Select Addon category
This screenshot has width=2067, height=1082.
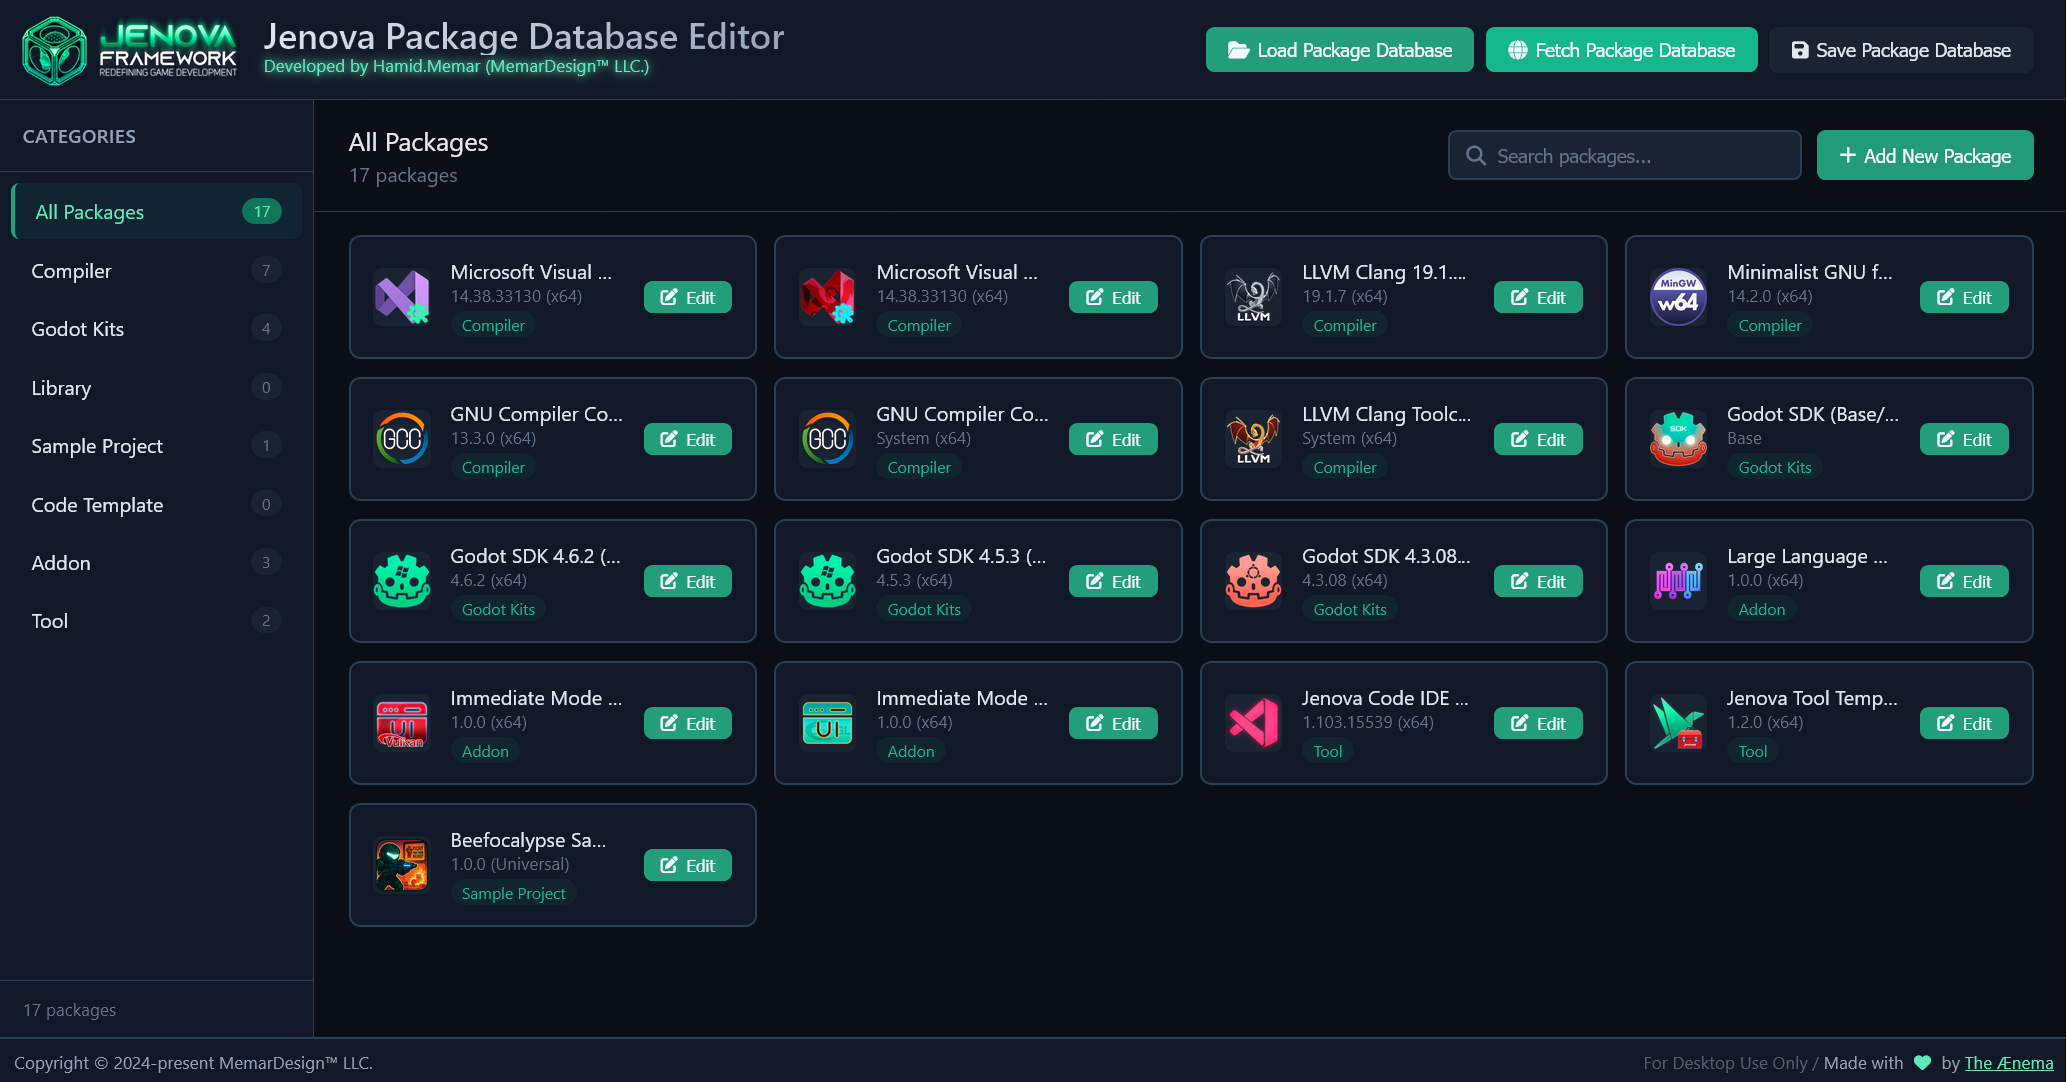[156, 563]
